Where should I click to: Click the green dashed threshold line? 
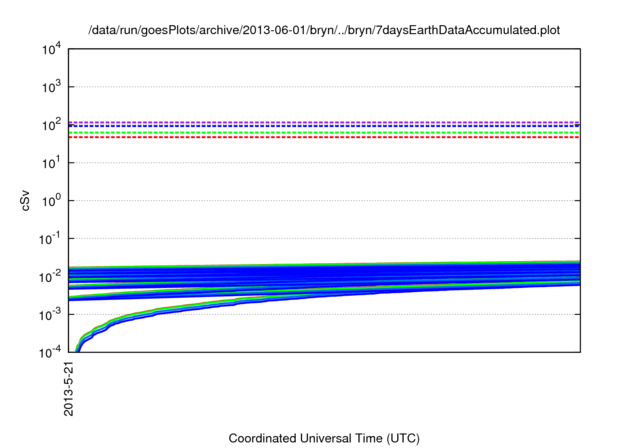point(324,133)
